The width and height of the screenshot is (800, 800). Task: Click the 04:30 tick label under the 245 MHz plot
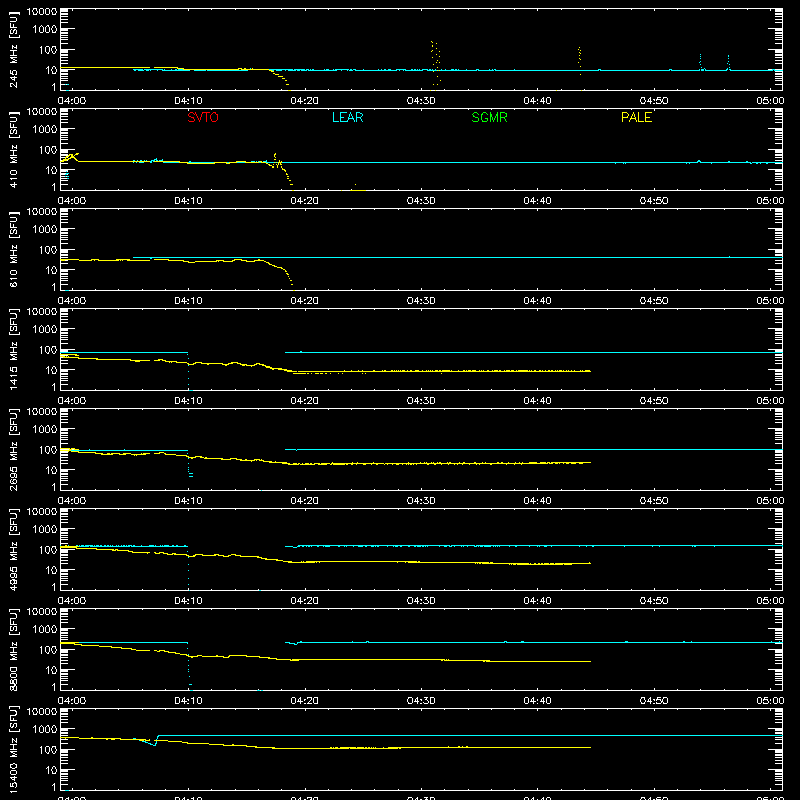click(x=421, y=101)
